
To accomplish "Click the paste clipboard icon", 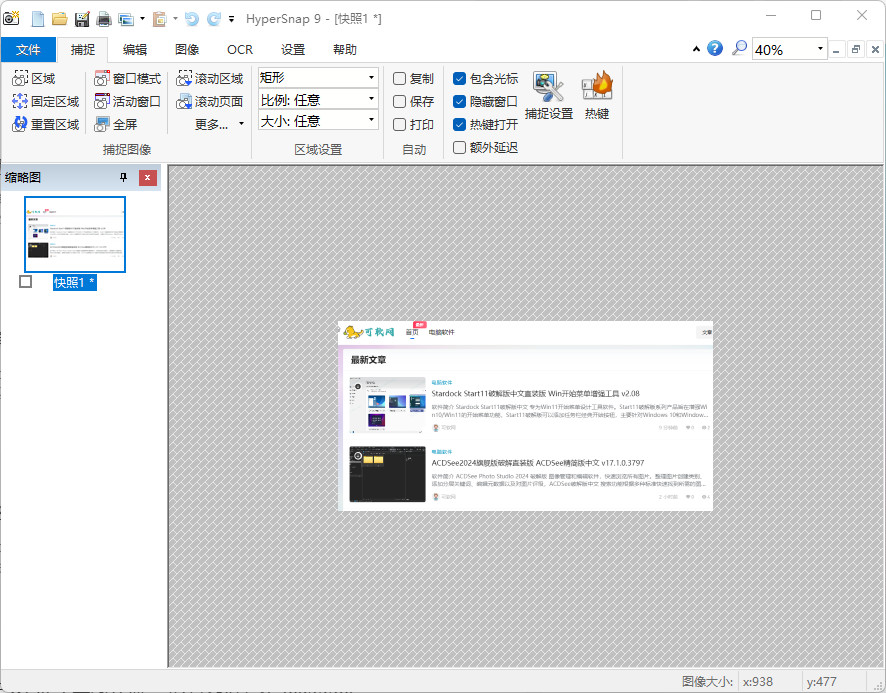I will point(160,19).
